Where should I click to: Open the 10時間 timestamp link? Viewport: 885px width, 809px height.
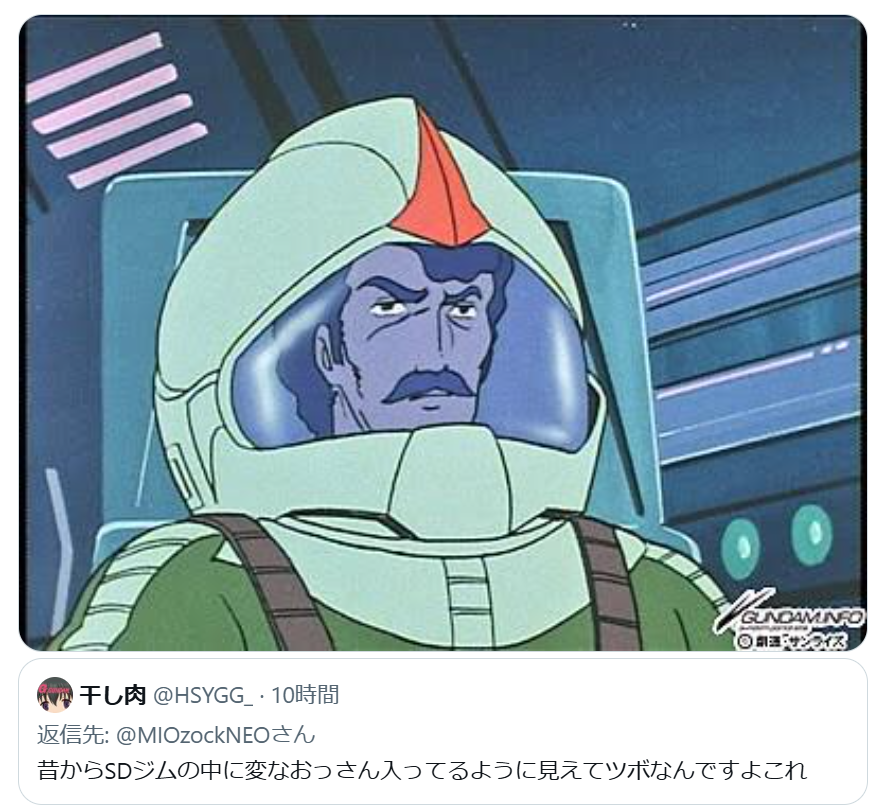(x=305, y=695)
